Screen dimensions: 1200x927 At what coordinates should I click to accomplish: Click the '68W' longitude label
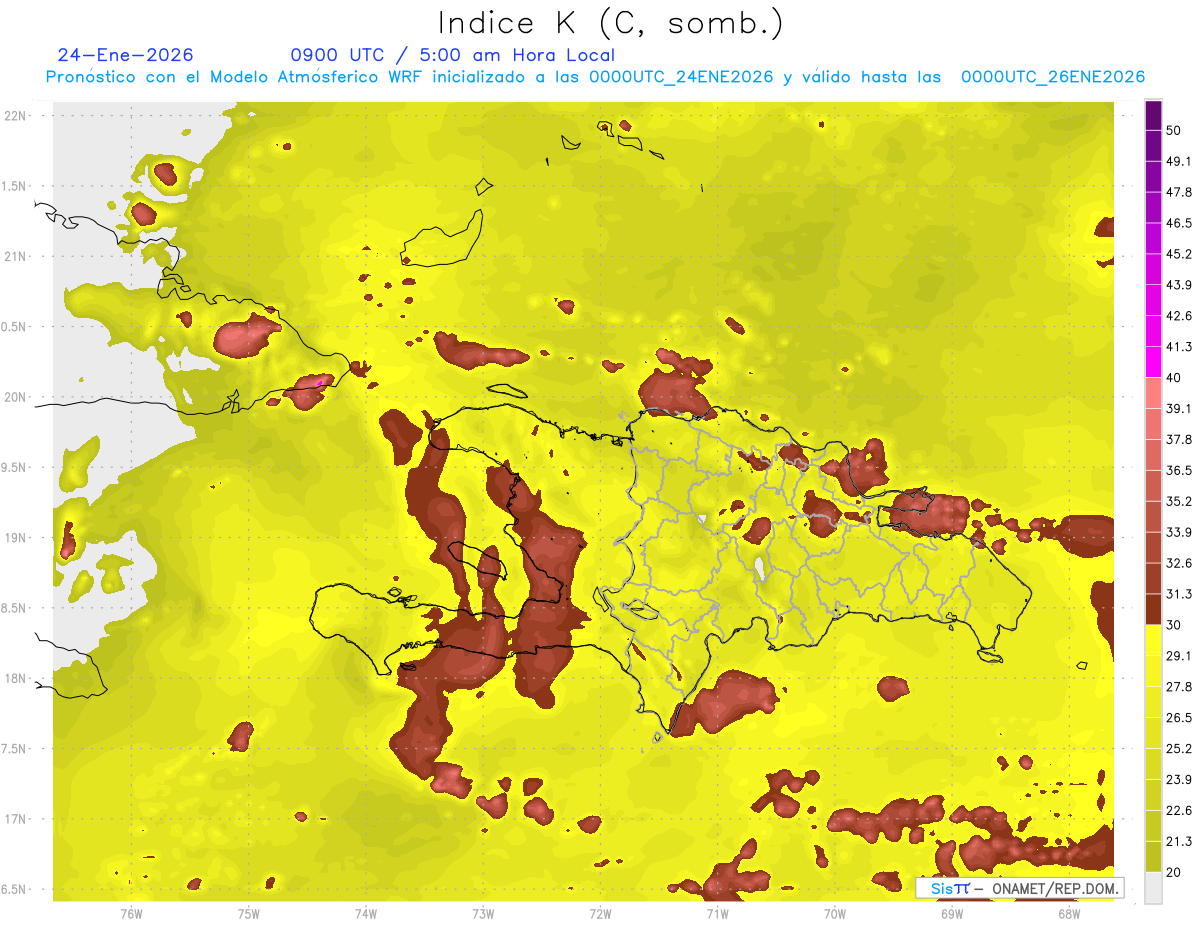[1069, 913]
